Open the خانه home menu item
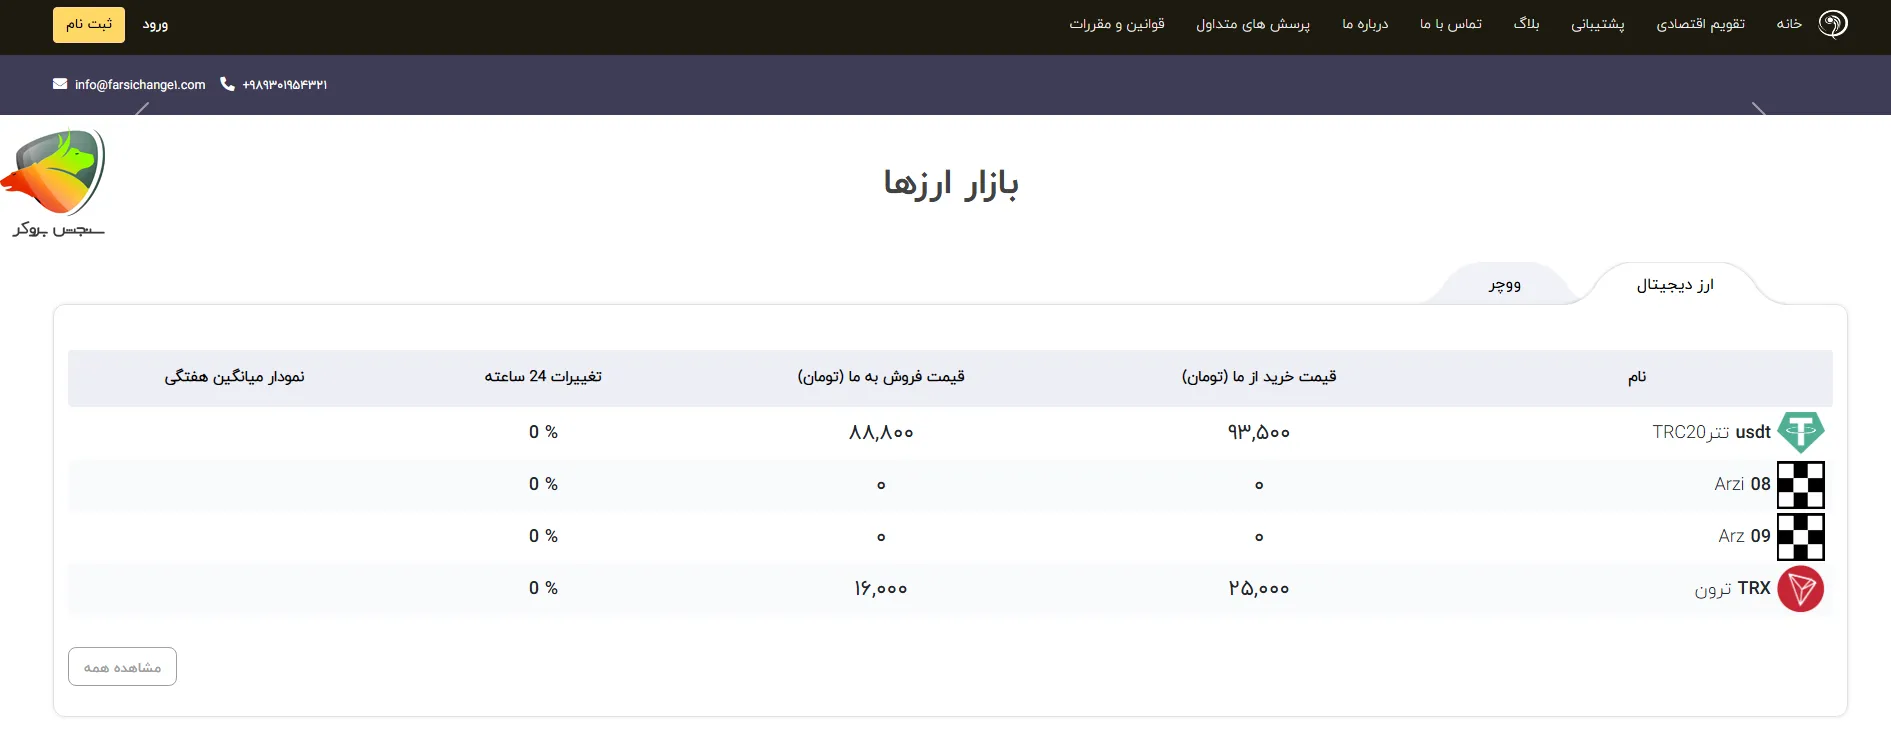The height and width of the screenshot is (732, 1891). click(x=1789, y=24)
